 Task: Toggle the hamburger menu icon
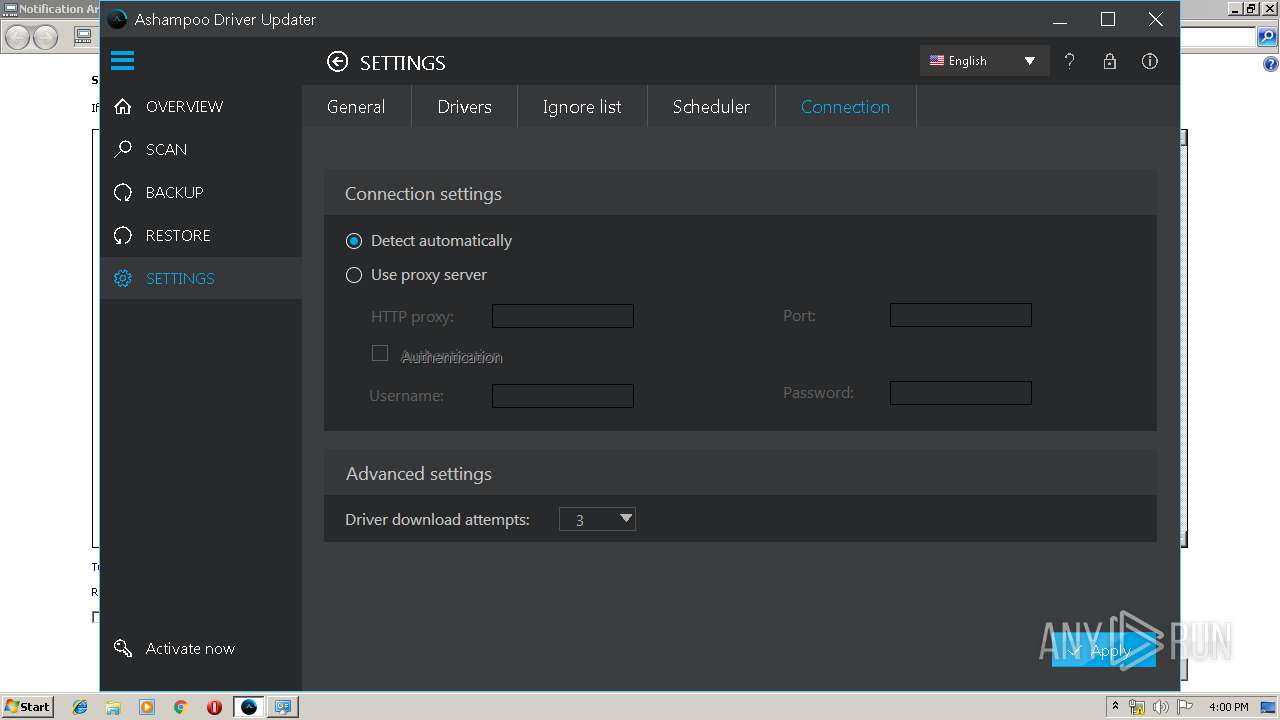click(x=122, y=61)
